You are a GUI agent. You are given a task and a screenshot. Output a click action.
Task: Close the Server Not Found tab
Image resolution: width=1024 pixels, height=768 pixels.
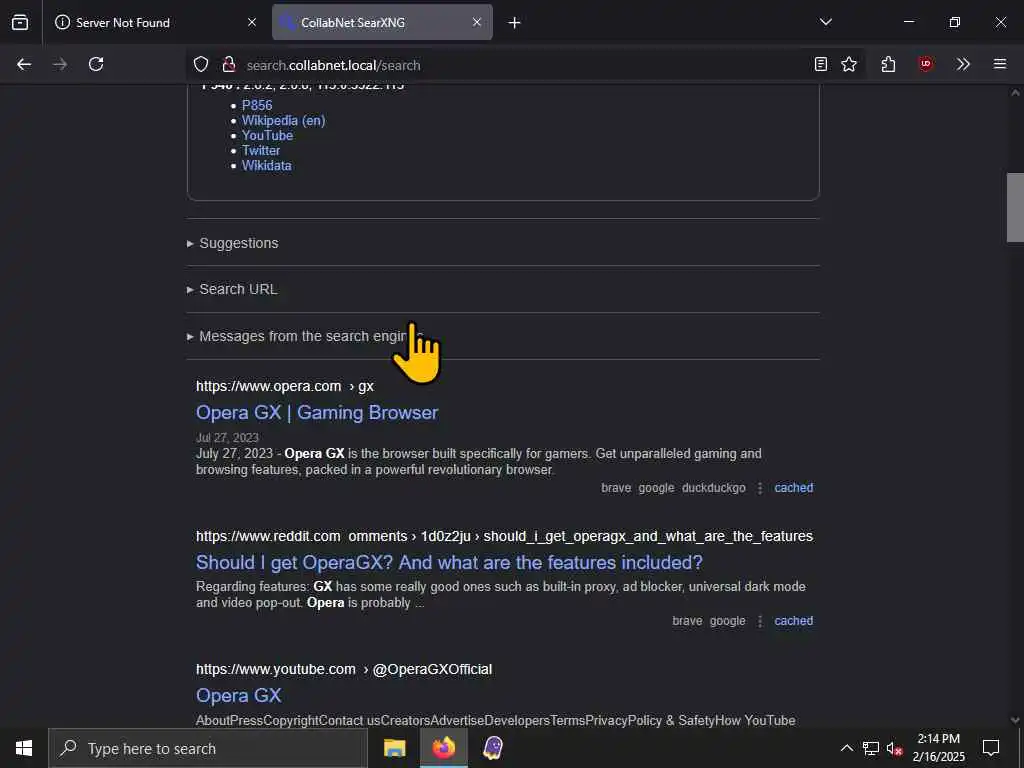pyautogui.click(x=252, y=22)
